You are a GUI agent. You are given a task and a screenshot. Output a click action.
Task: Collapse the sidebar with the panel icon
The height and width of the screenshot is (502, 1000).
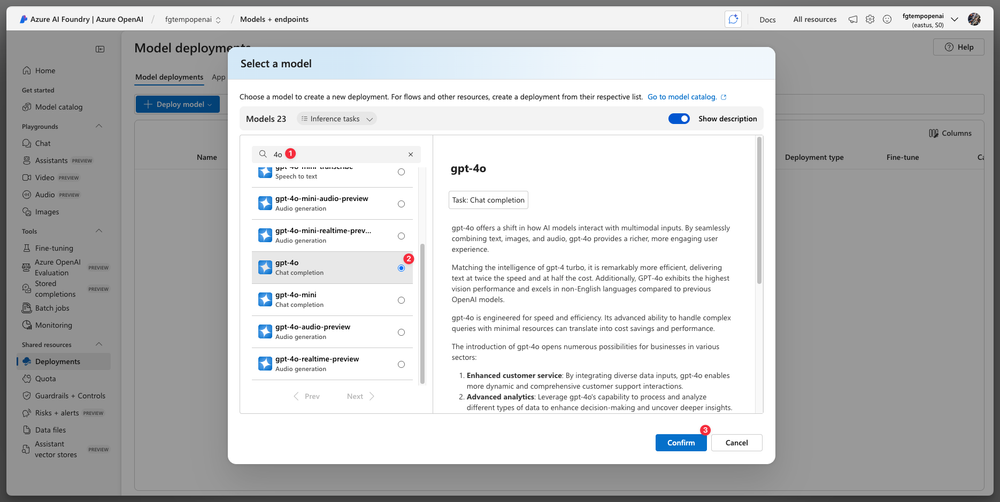point(100,49)
